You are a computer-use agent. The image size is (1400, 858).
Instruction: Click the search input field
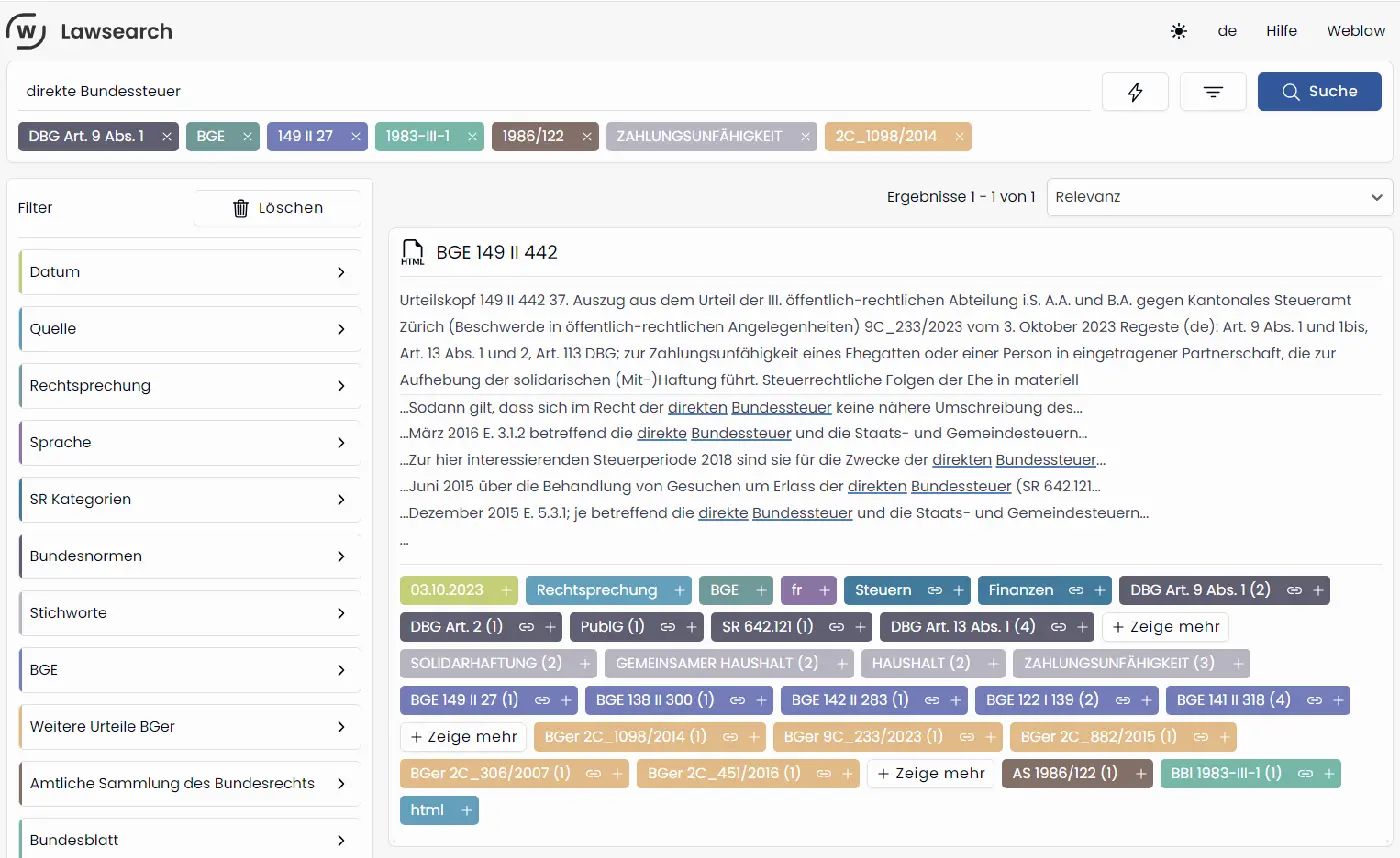click(x=550, y=91)
